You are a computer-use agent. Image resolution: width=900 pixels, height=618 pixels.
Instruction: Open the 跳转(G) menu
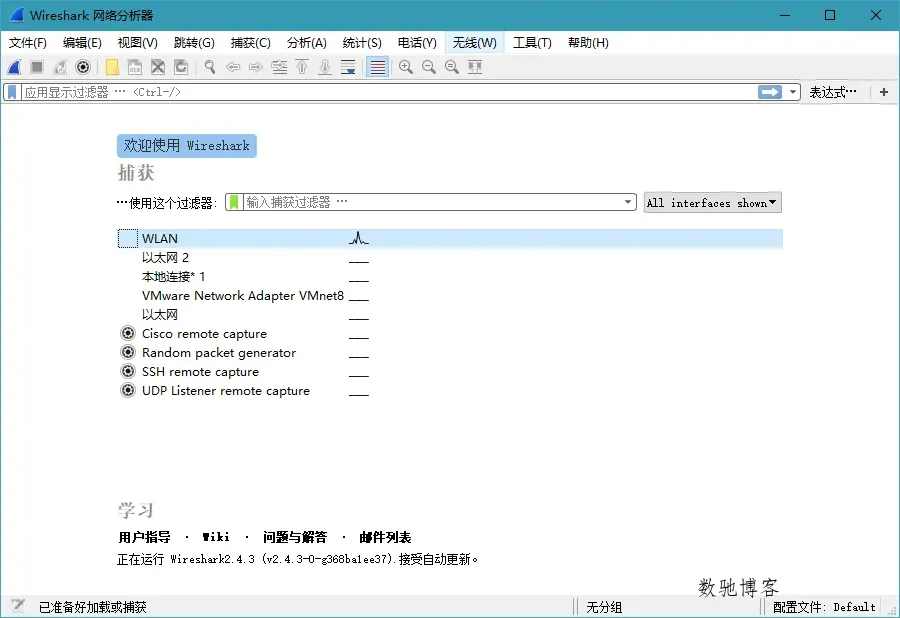click(194, 42)
